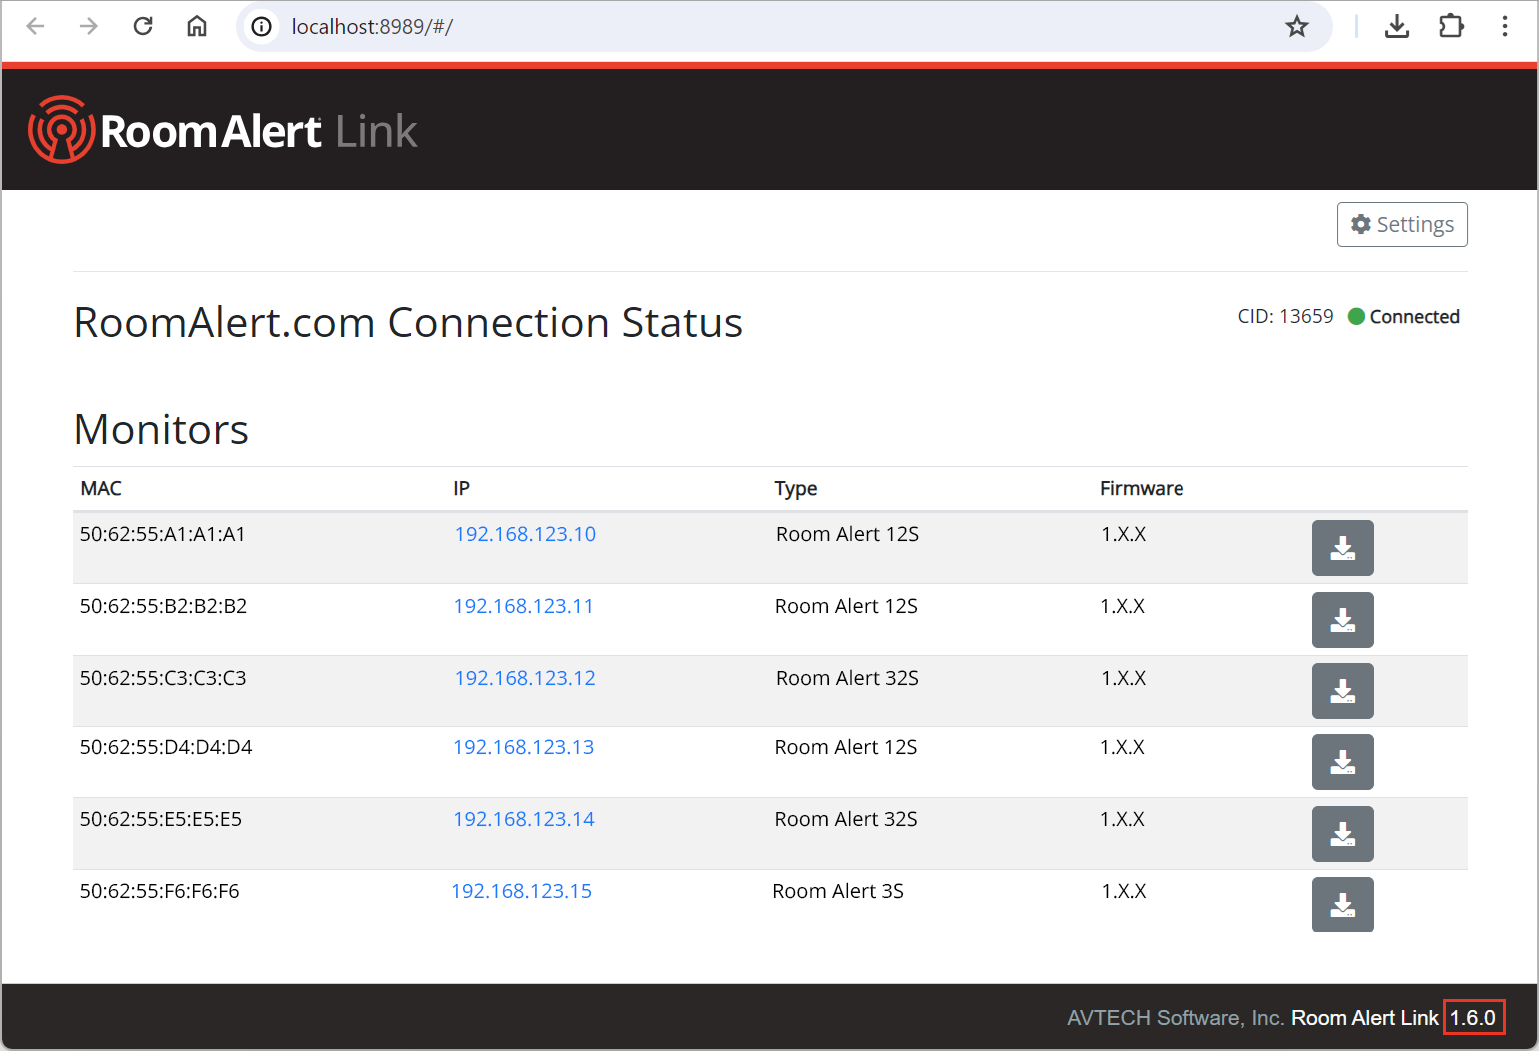Go to the browser home page
1539x1051 pixels.
tap(197, 27)
